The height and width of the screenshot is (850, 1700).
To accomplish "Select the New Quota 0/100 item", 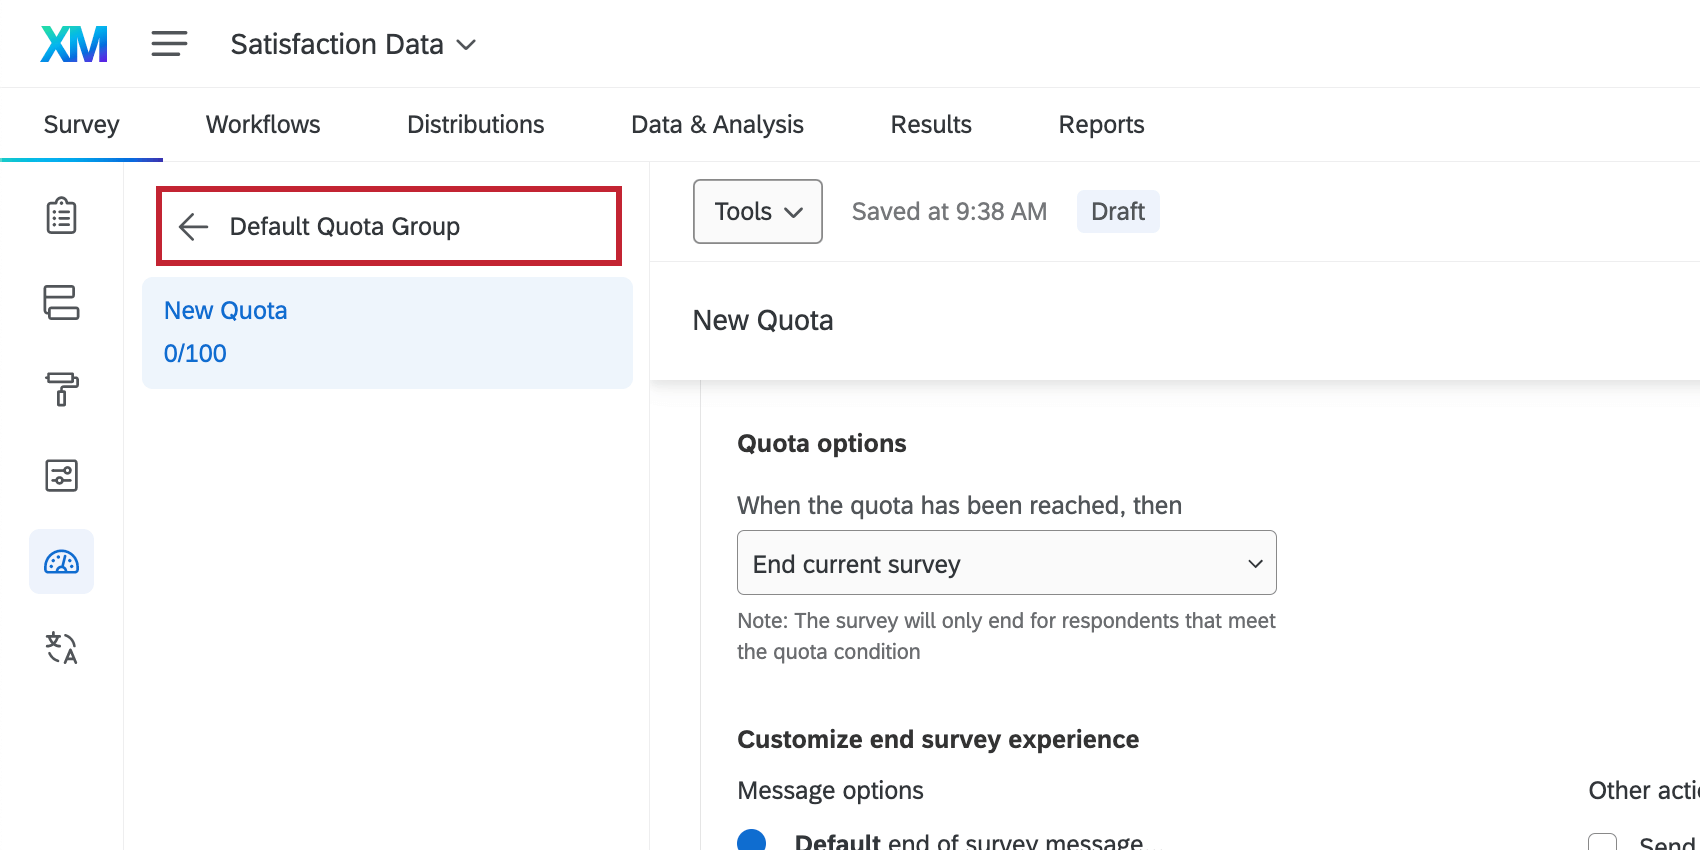I will point(387,332).
